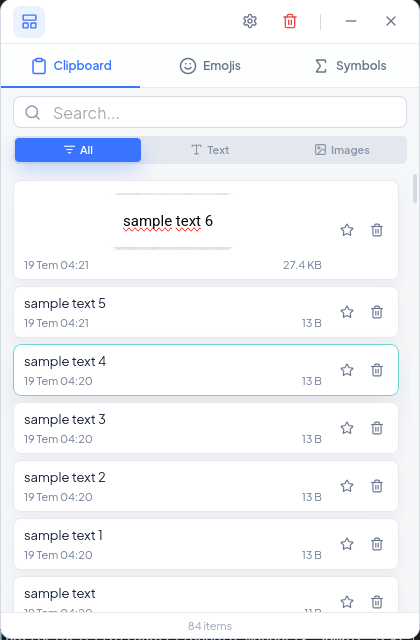This screenshot has width=420, height=640.
Task: Remove sample text 1 using its trash icon
Action: [377, 544]
